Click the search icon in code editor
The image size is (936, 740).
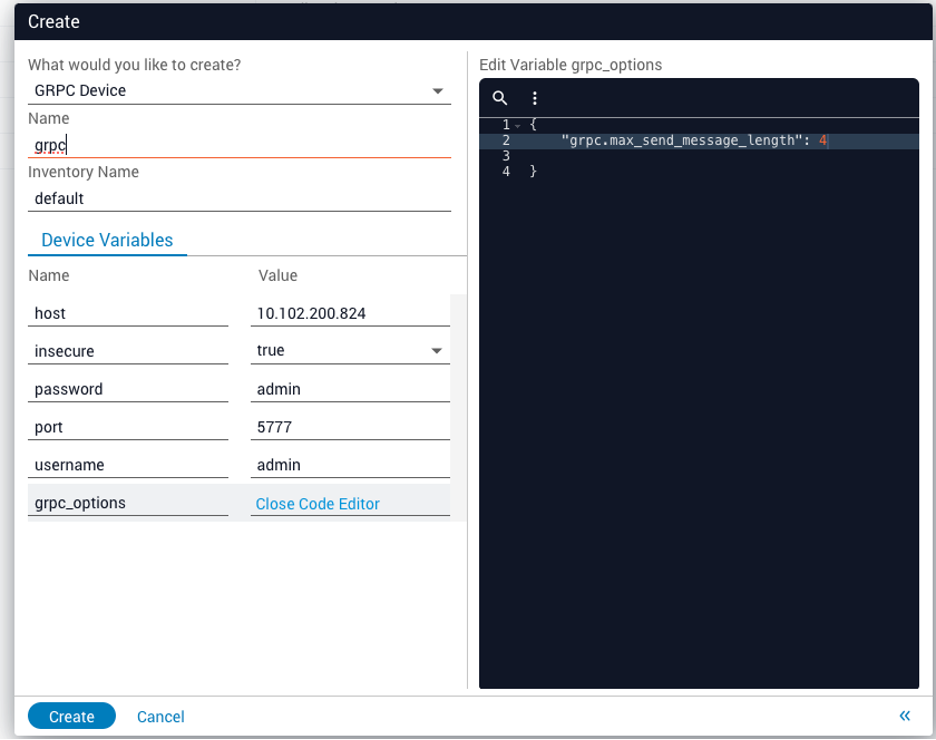click(500, 98)
